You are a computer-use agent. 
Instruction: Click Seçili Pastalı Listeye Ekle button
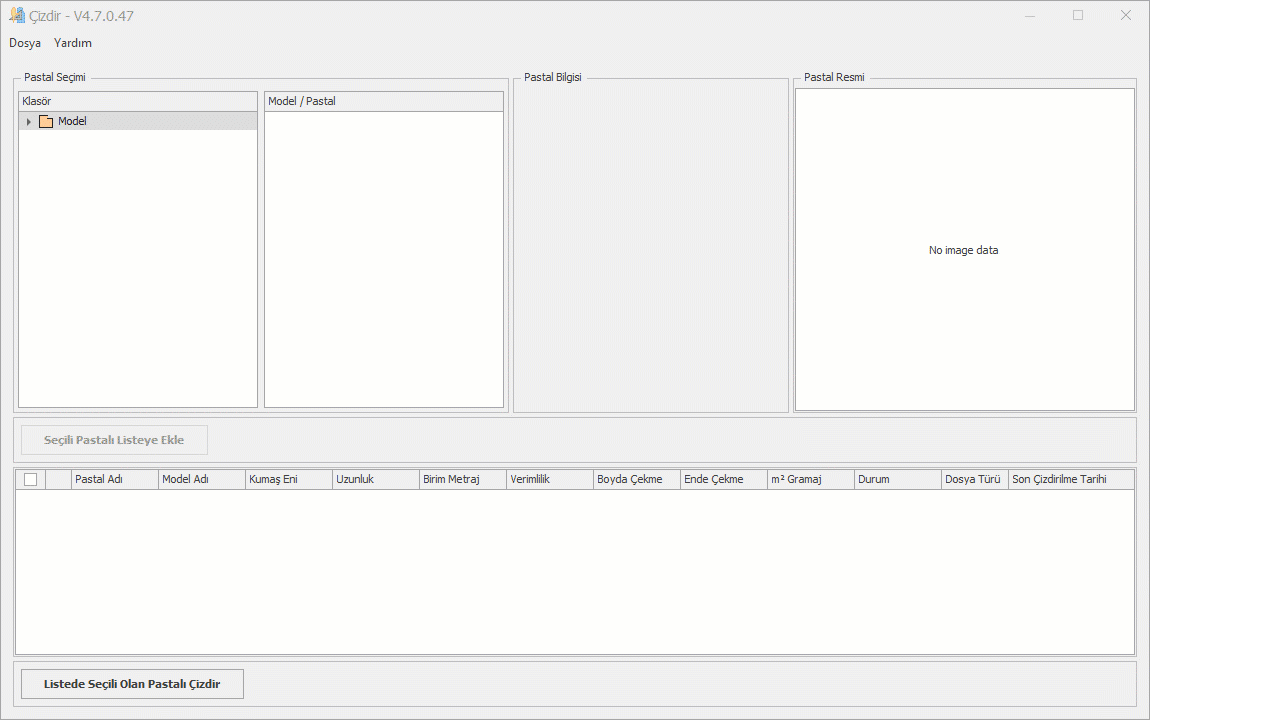(114, 440)
